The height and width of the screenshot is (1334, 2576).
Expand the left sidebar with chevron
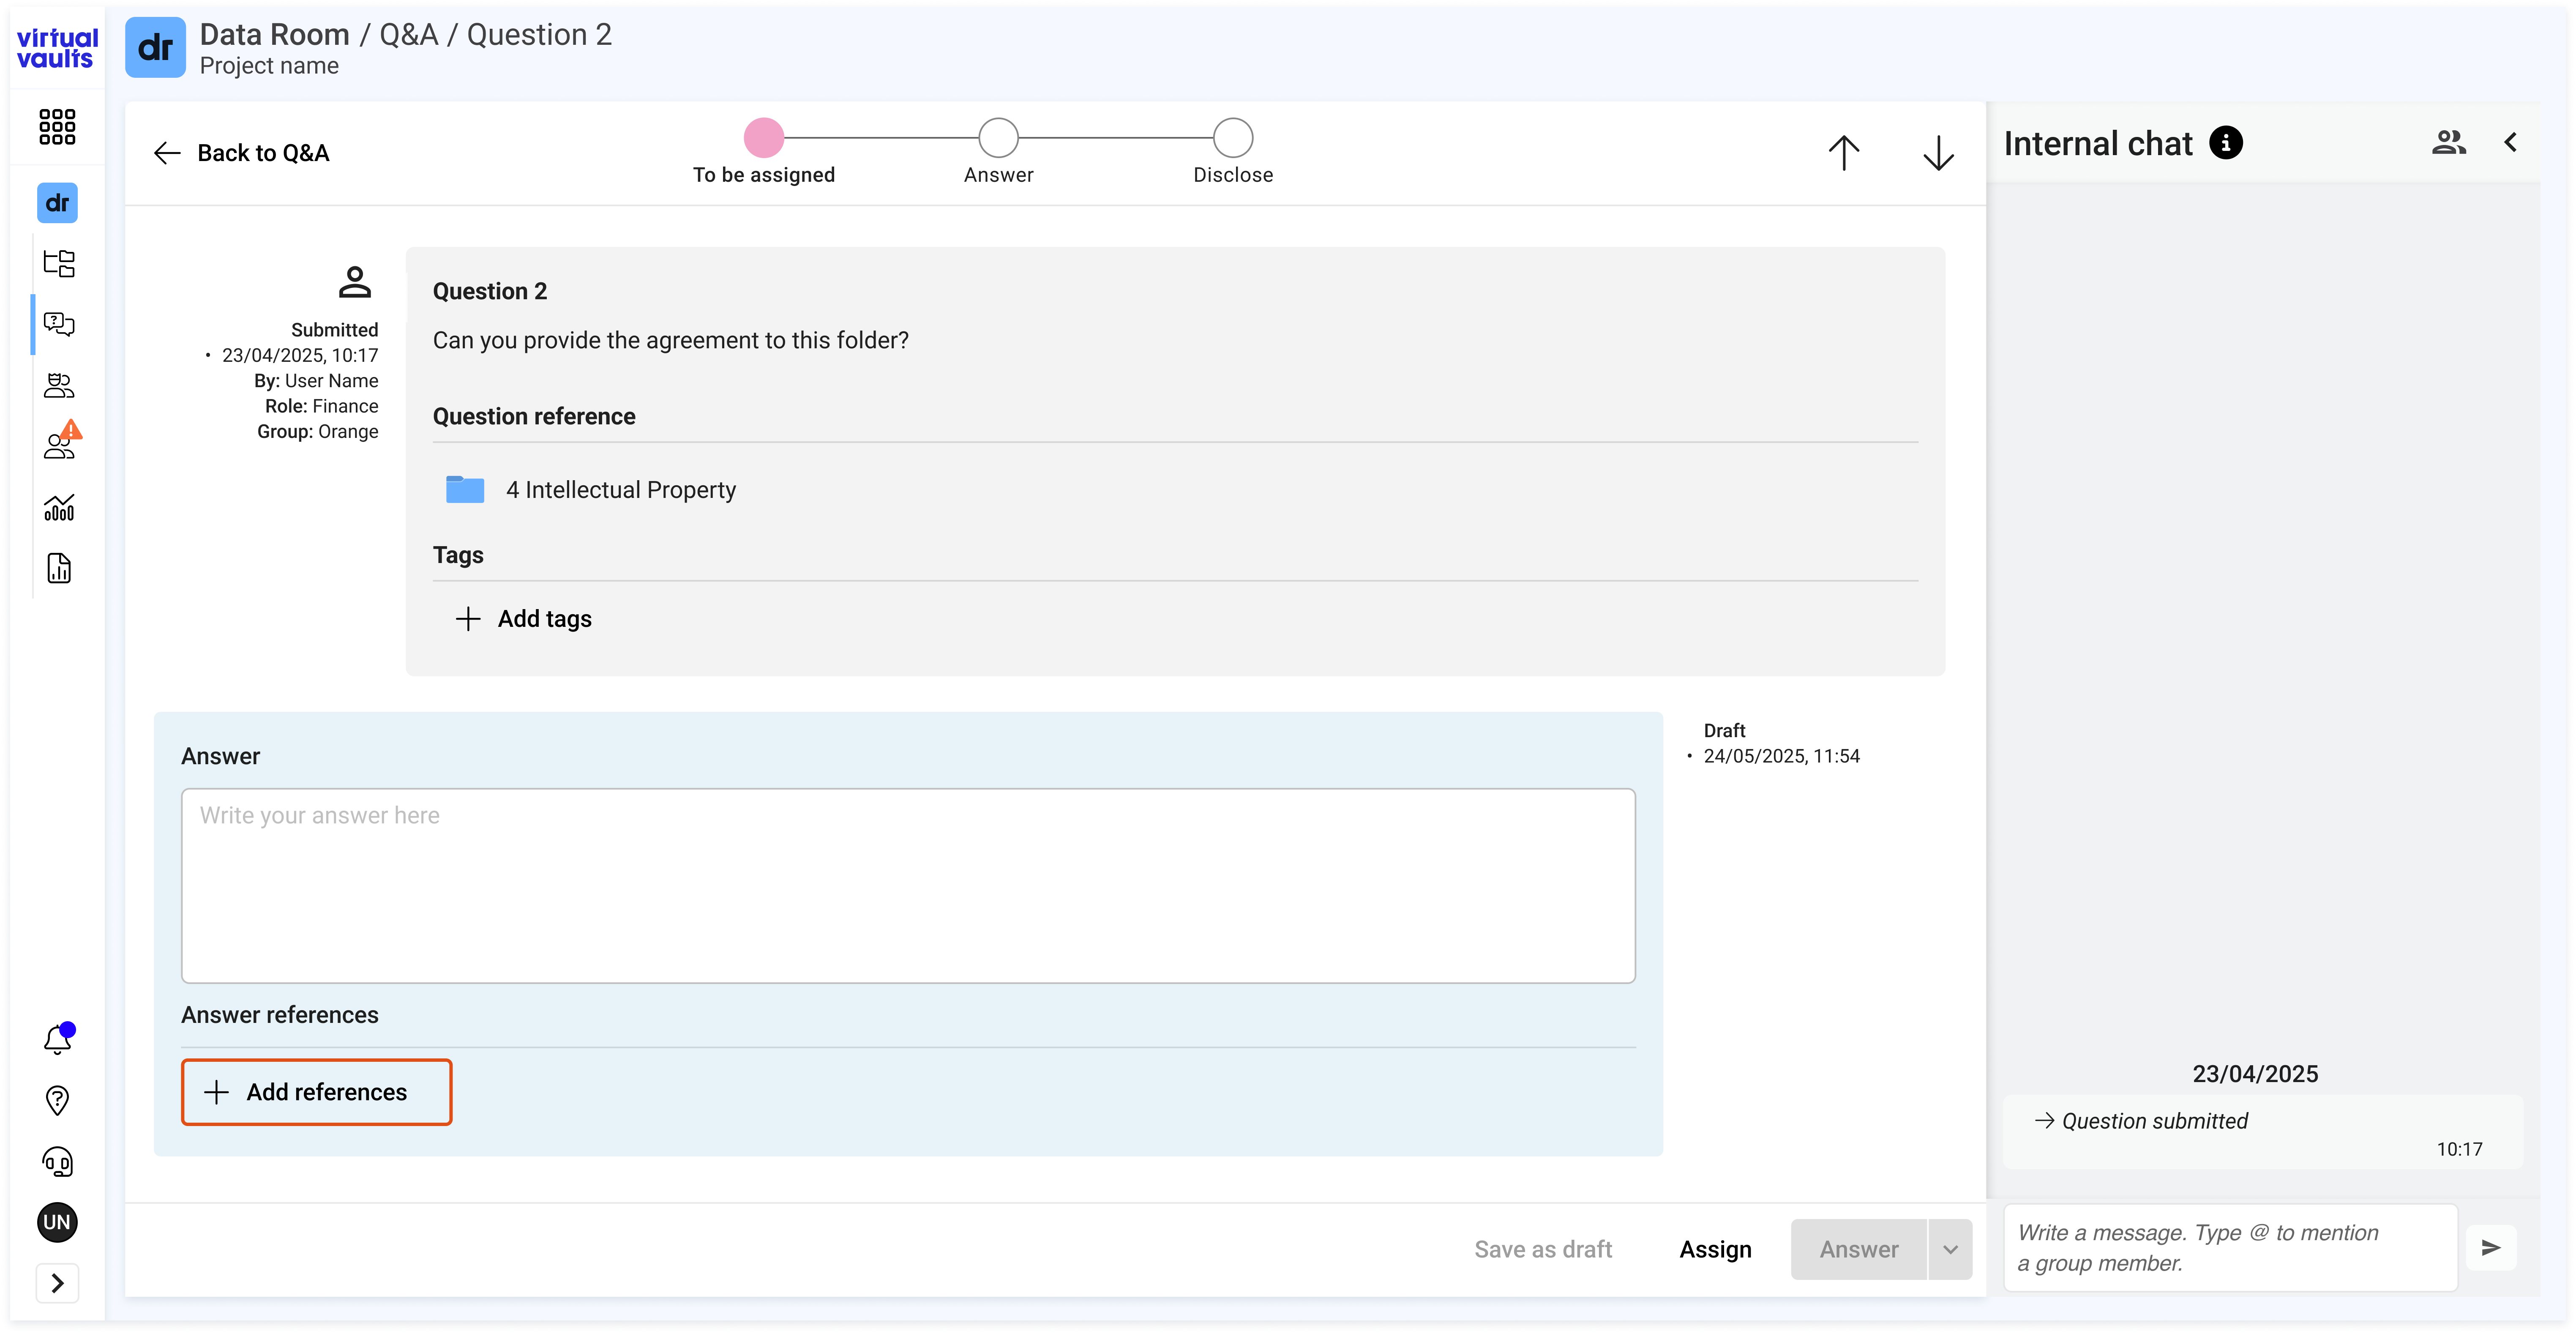(x=57, y=1283)
